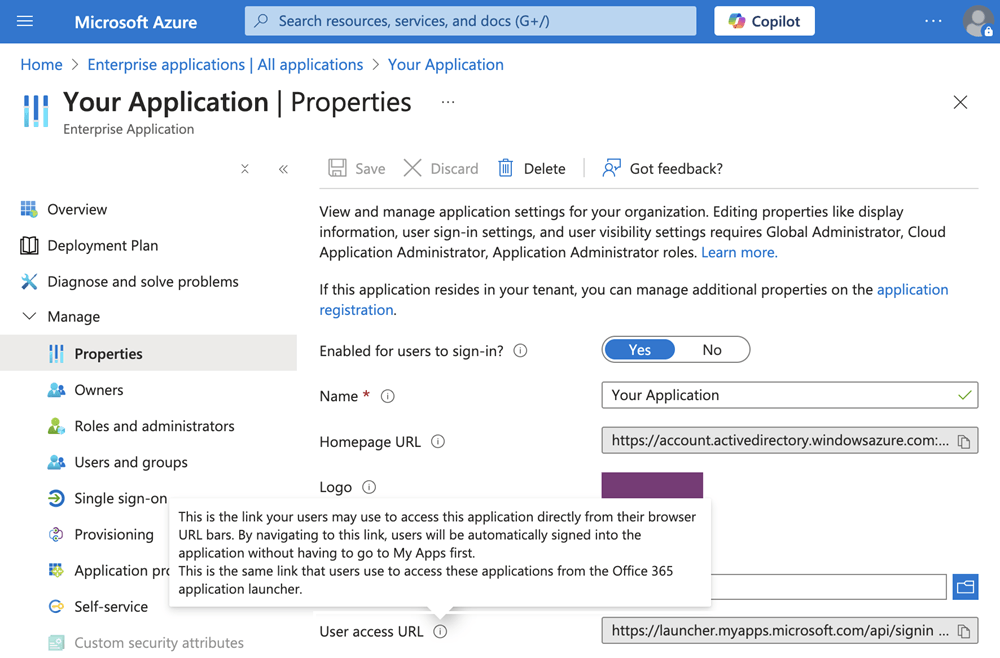Click the small X above the sidebar
Image resolution: width=1000 pixels, height=658 pixels.
245,169
